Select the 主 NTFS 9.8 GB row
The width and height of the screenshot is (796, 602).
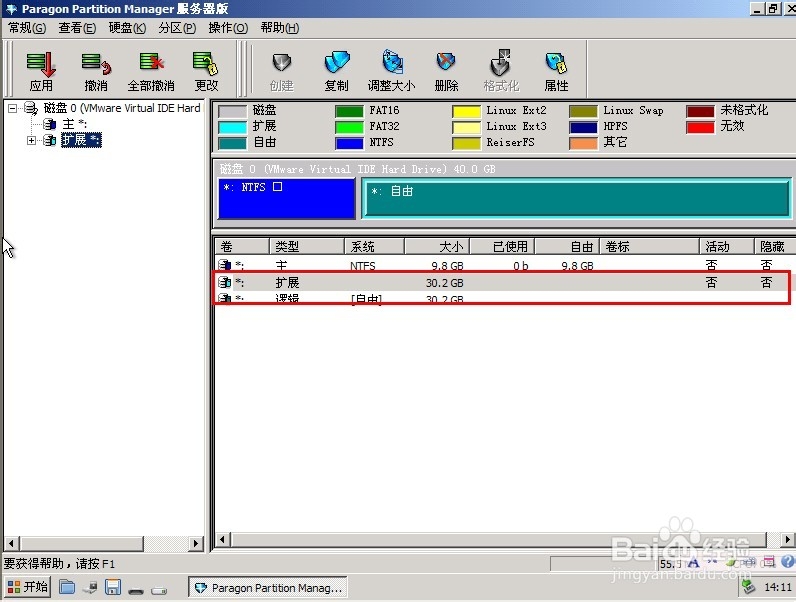503,265
